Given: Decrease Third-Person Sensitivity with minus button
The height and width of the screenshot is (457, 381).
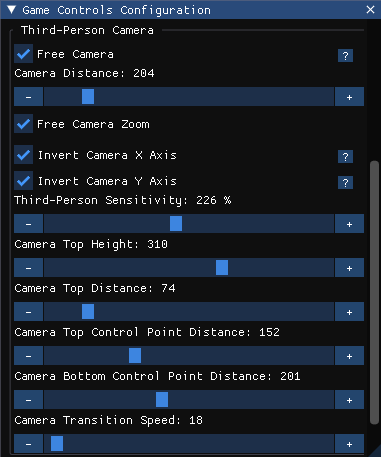Looking at the screenshot, I should pos(28,224).
